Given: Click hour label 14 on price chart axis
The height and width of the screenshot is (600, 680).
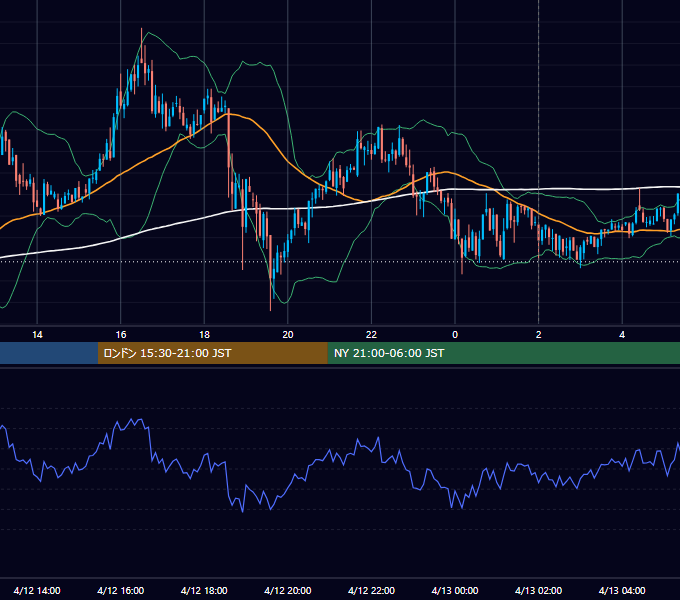Looking at the screenshot, I should tap(37, 335).
